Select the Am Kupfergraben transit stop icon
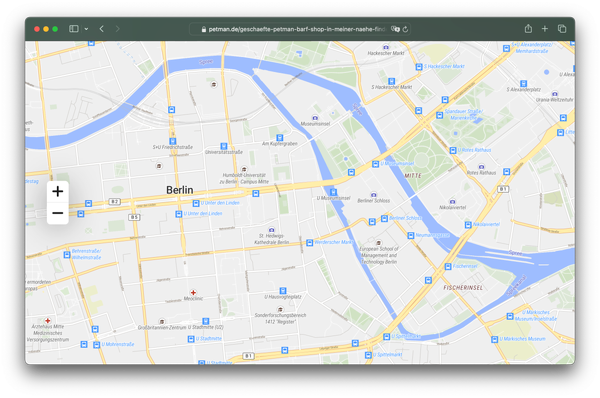Viewport: 600px width, 398px height. coord(280,138)
